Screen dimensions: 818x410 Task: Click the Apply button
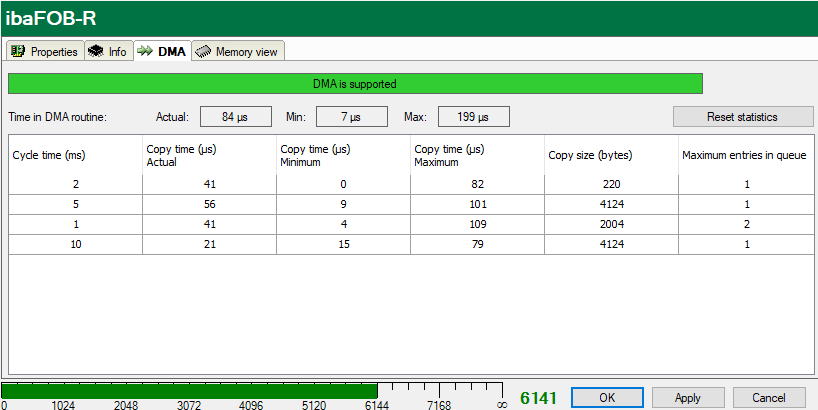pos(688,397)
